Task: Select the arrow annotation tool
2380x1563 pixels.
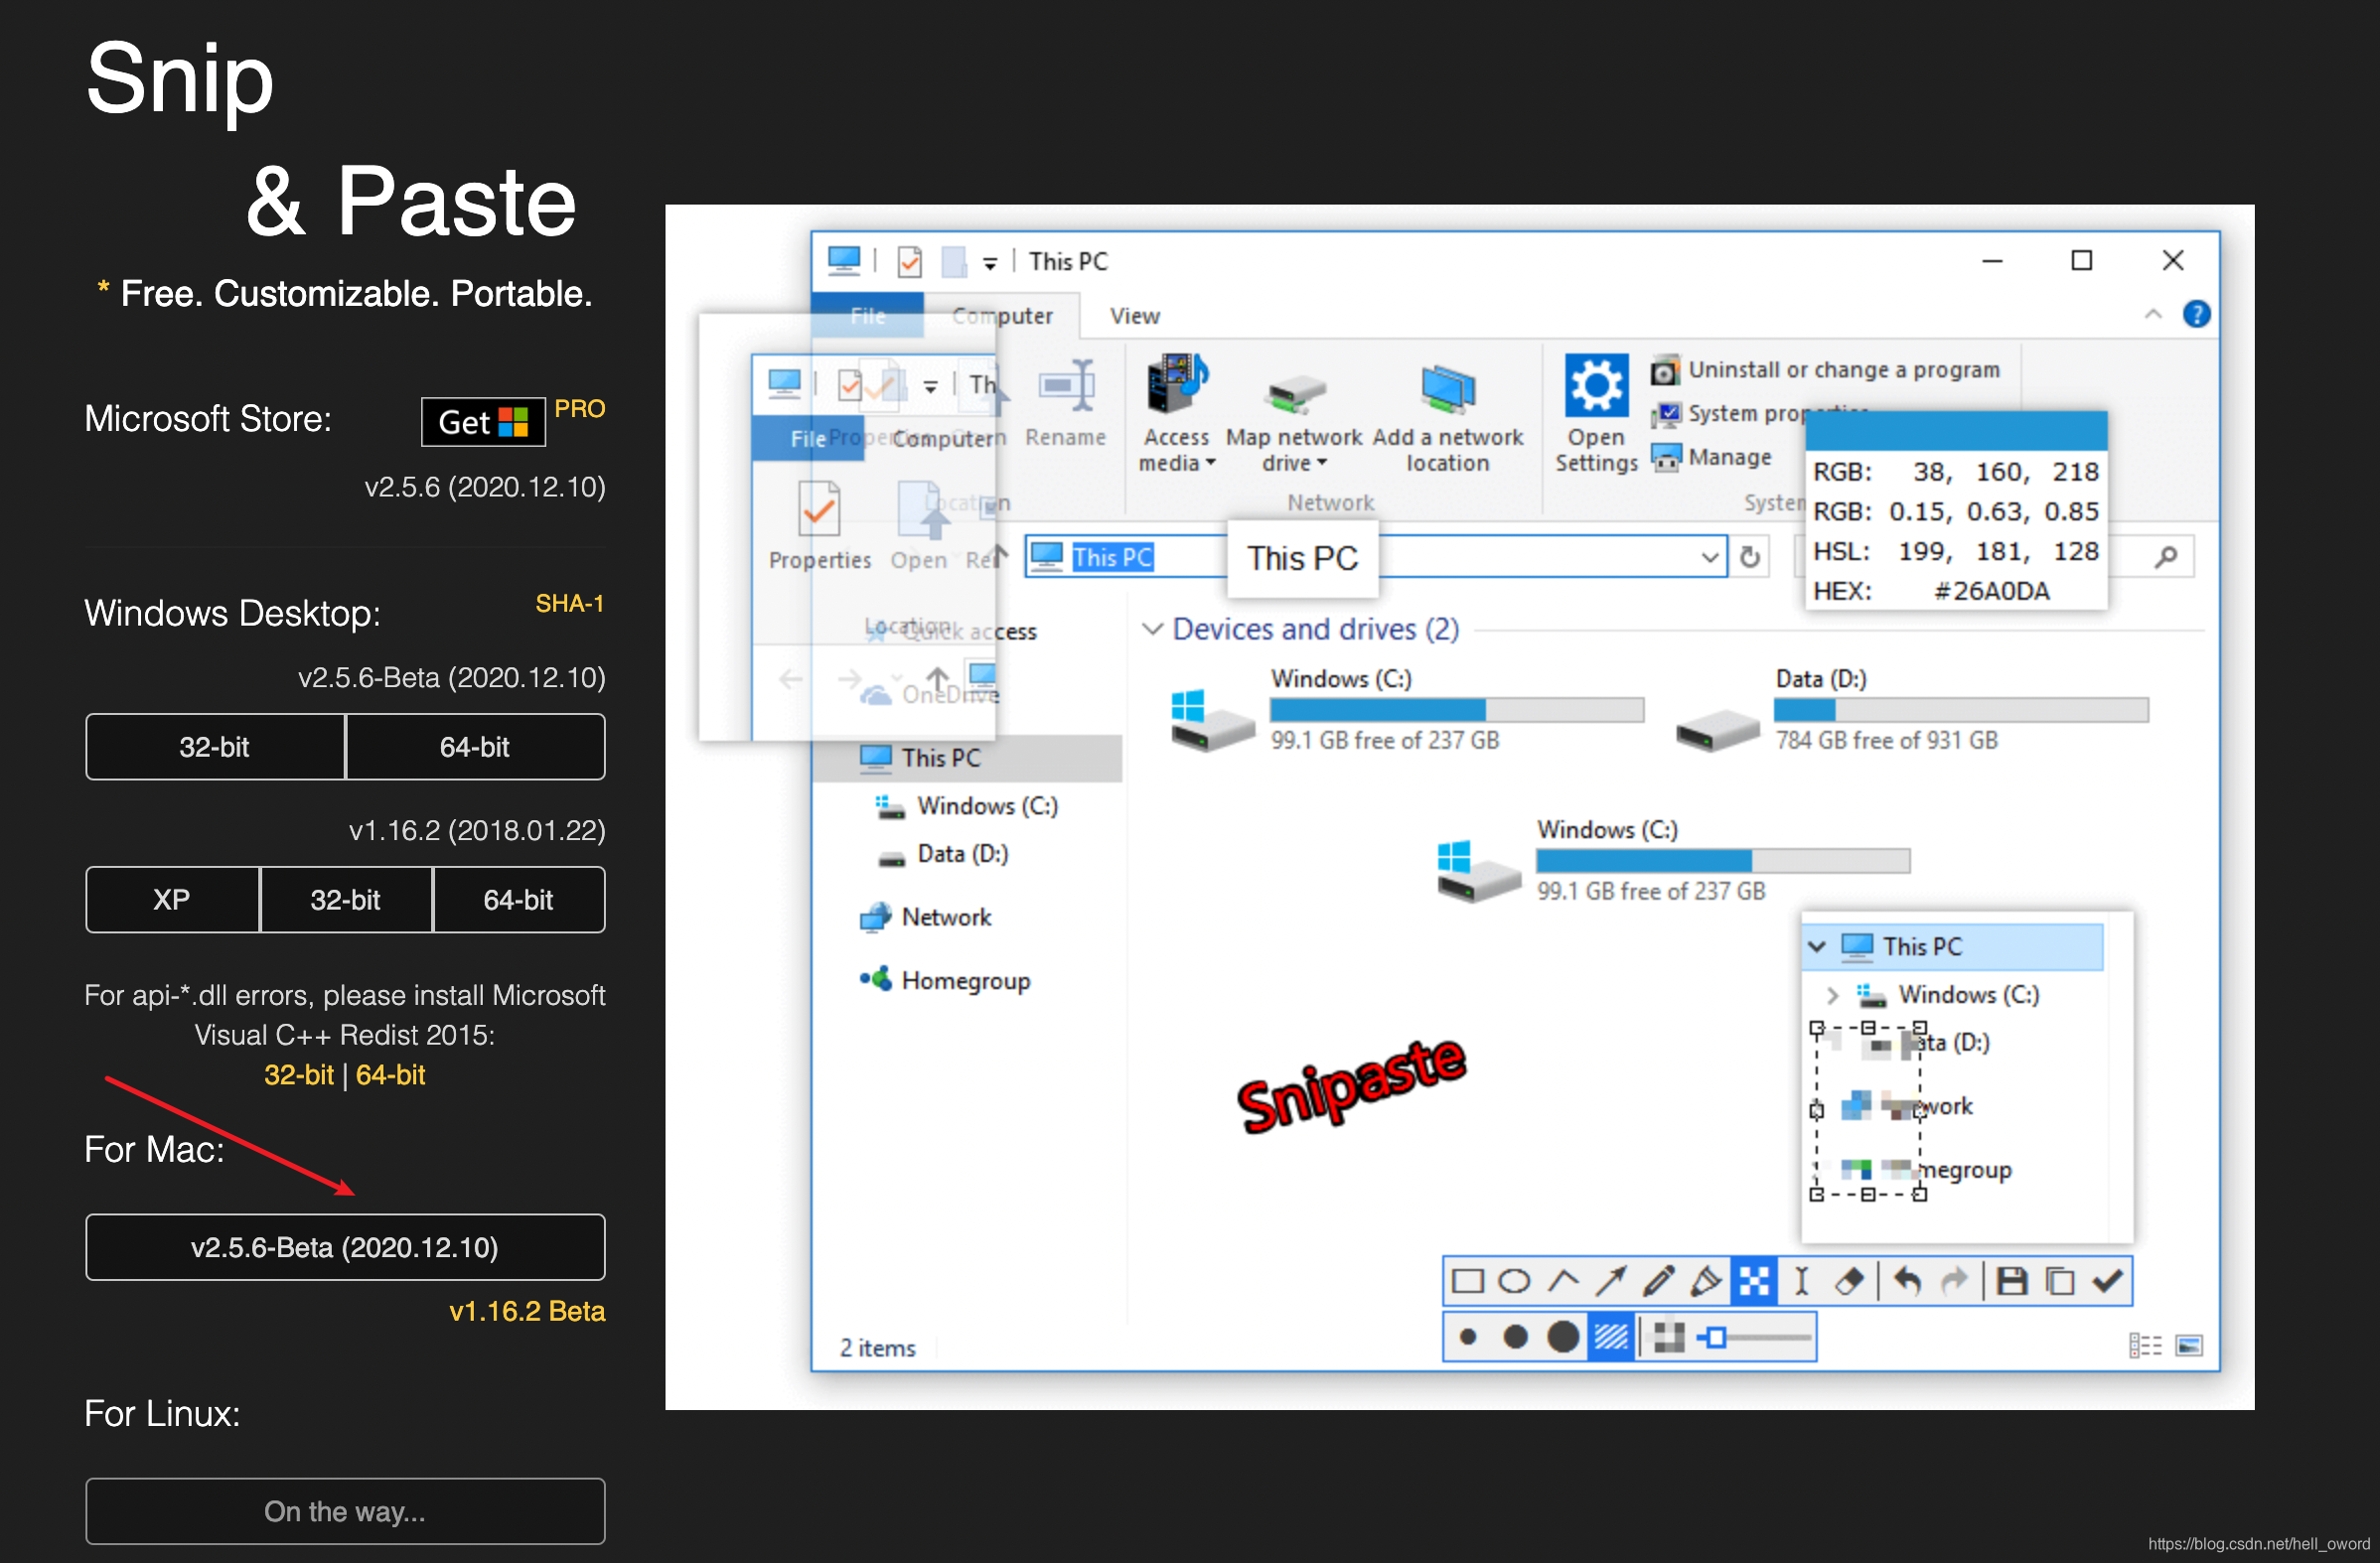Action: tap(1611, 1281)
